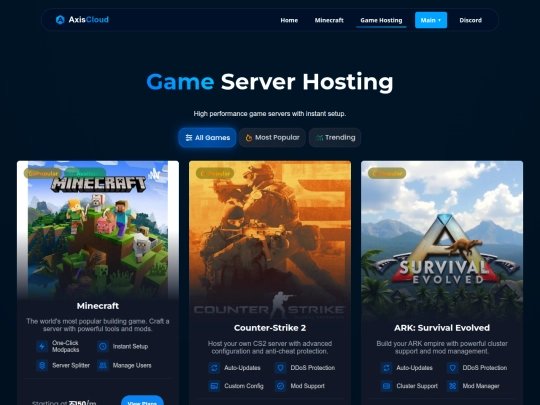Click the clock Instant Setup icon
This screenshot has height=405, width=540.
point(103,346)
